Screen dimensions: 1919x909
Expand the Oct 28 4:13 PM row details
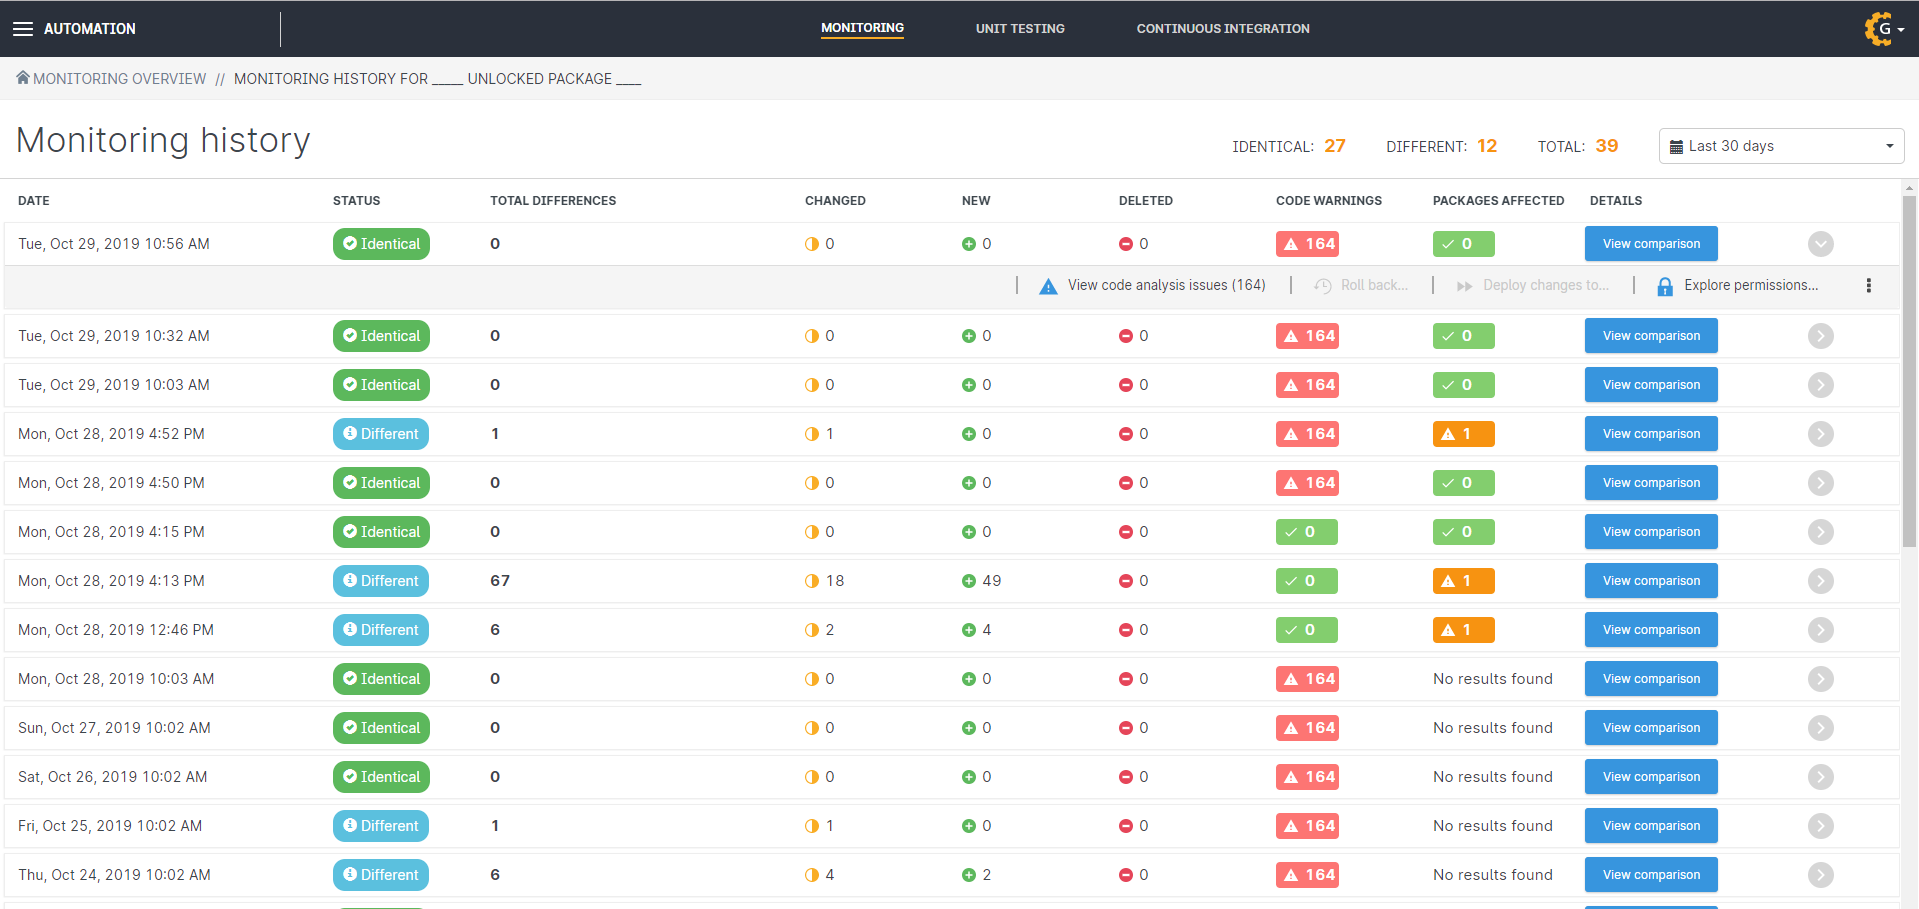click(1820, 581)
